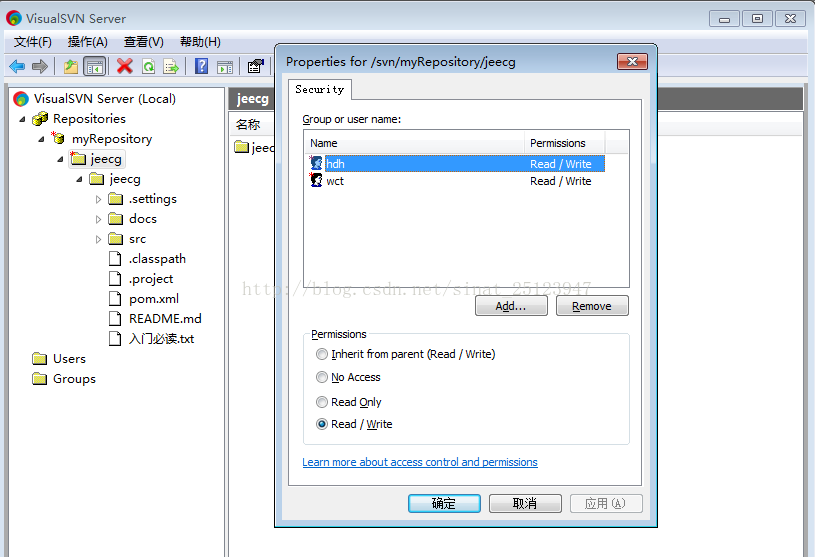Screen dimensions: 815x557
Task: Expand the .settings folder
Action: 98,199
